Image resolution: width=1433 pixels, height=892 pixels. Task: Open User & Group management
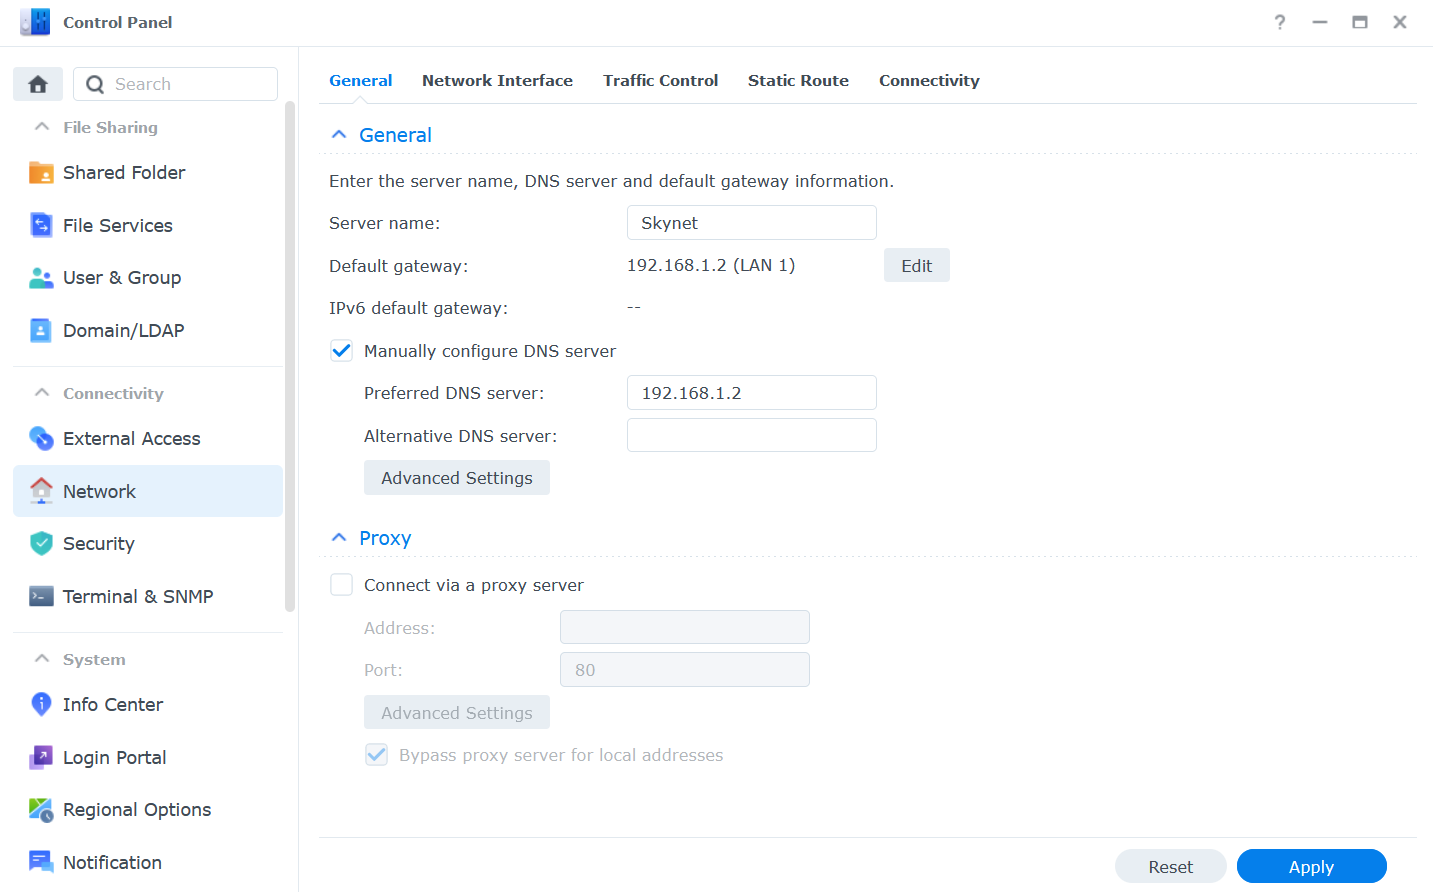pyautogui.click(x=41, y=277)
